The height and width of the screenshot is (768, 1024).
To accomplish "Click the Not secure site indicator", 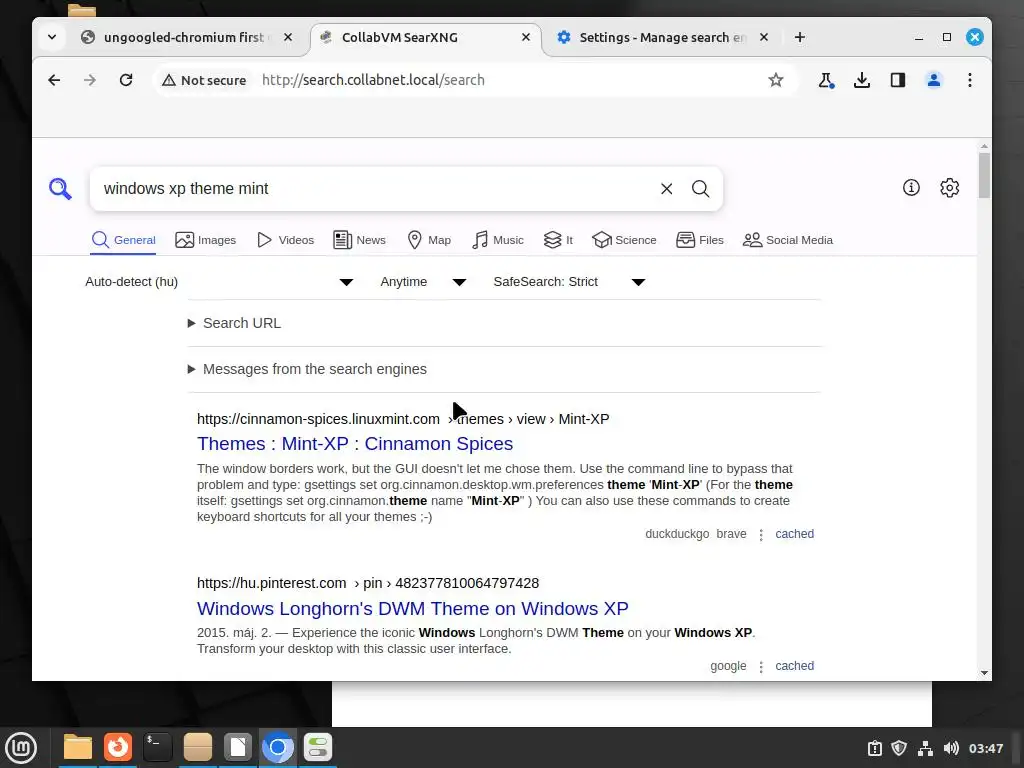I will (x=204, y=80).
